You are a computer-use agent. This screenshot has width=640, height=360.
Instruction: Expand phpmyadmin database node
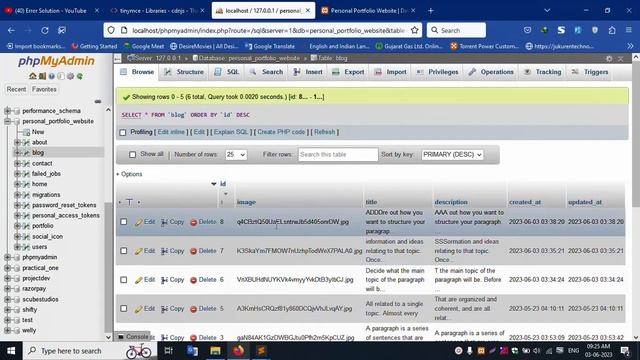point(7,257)
